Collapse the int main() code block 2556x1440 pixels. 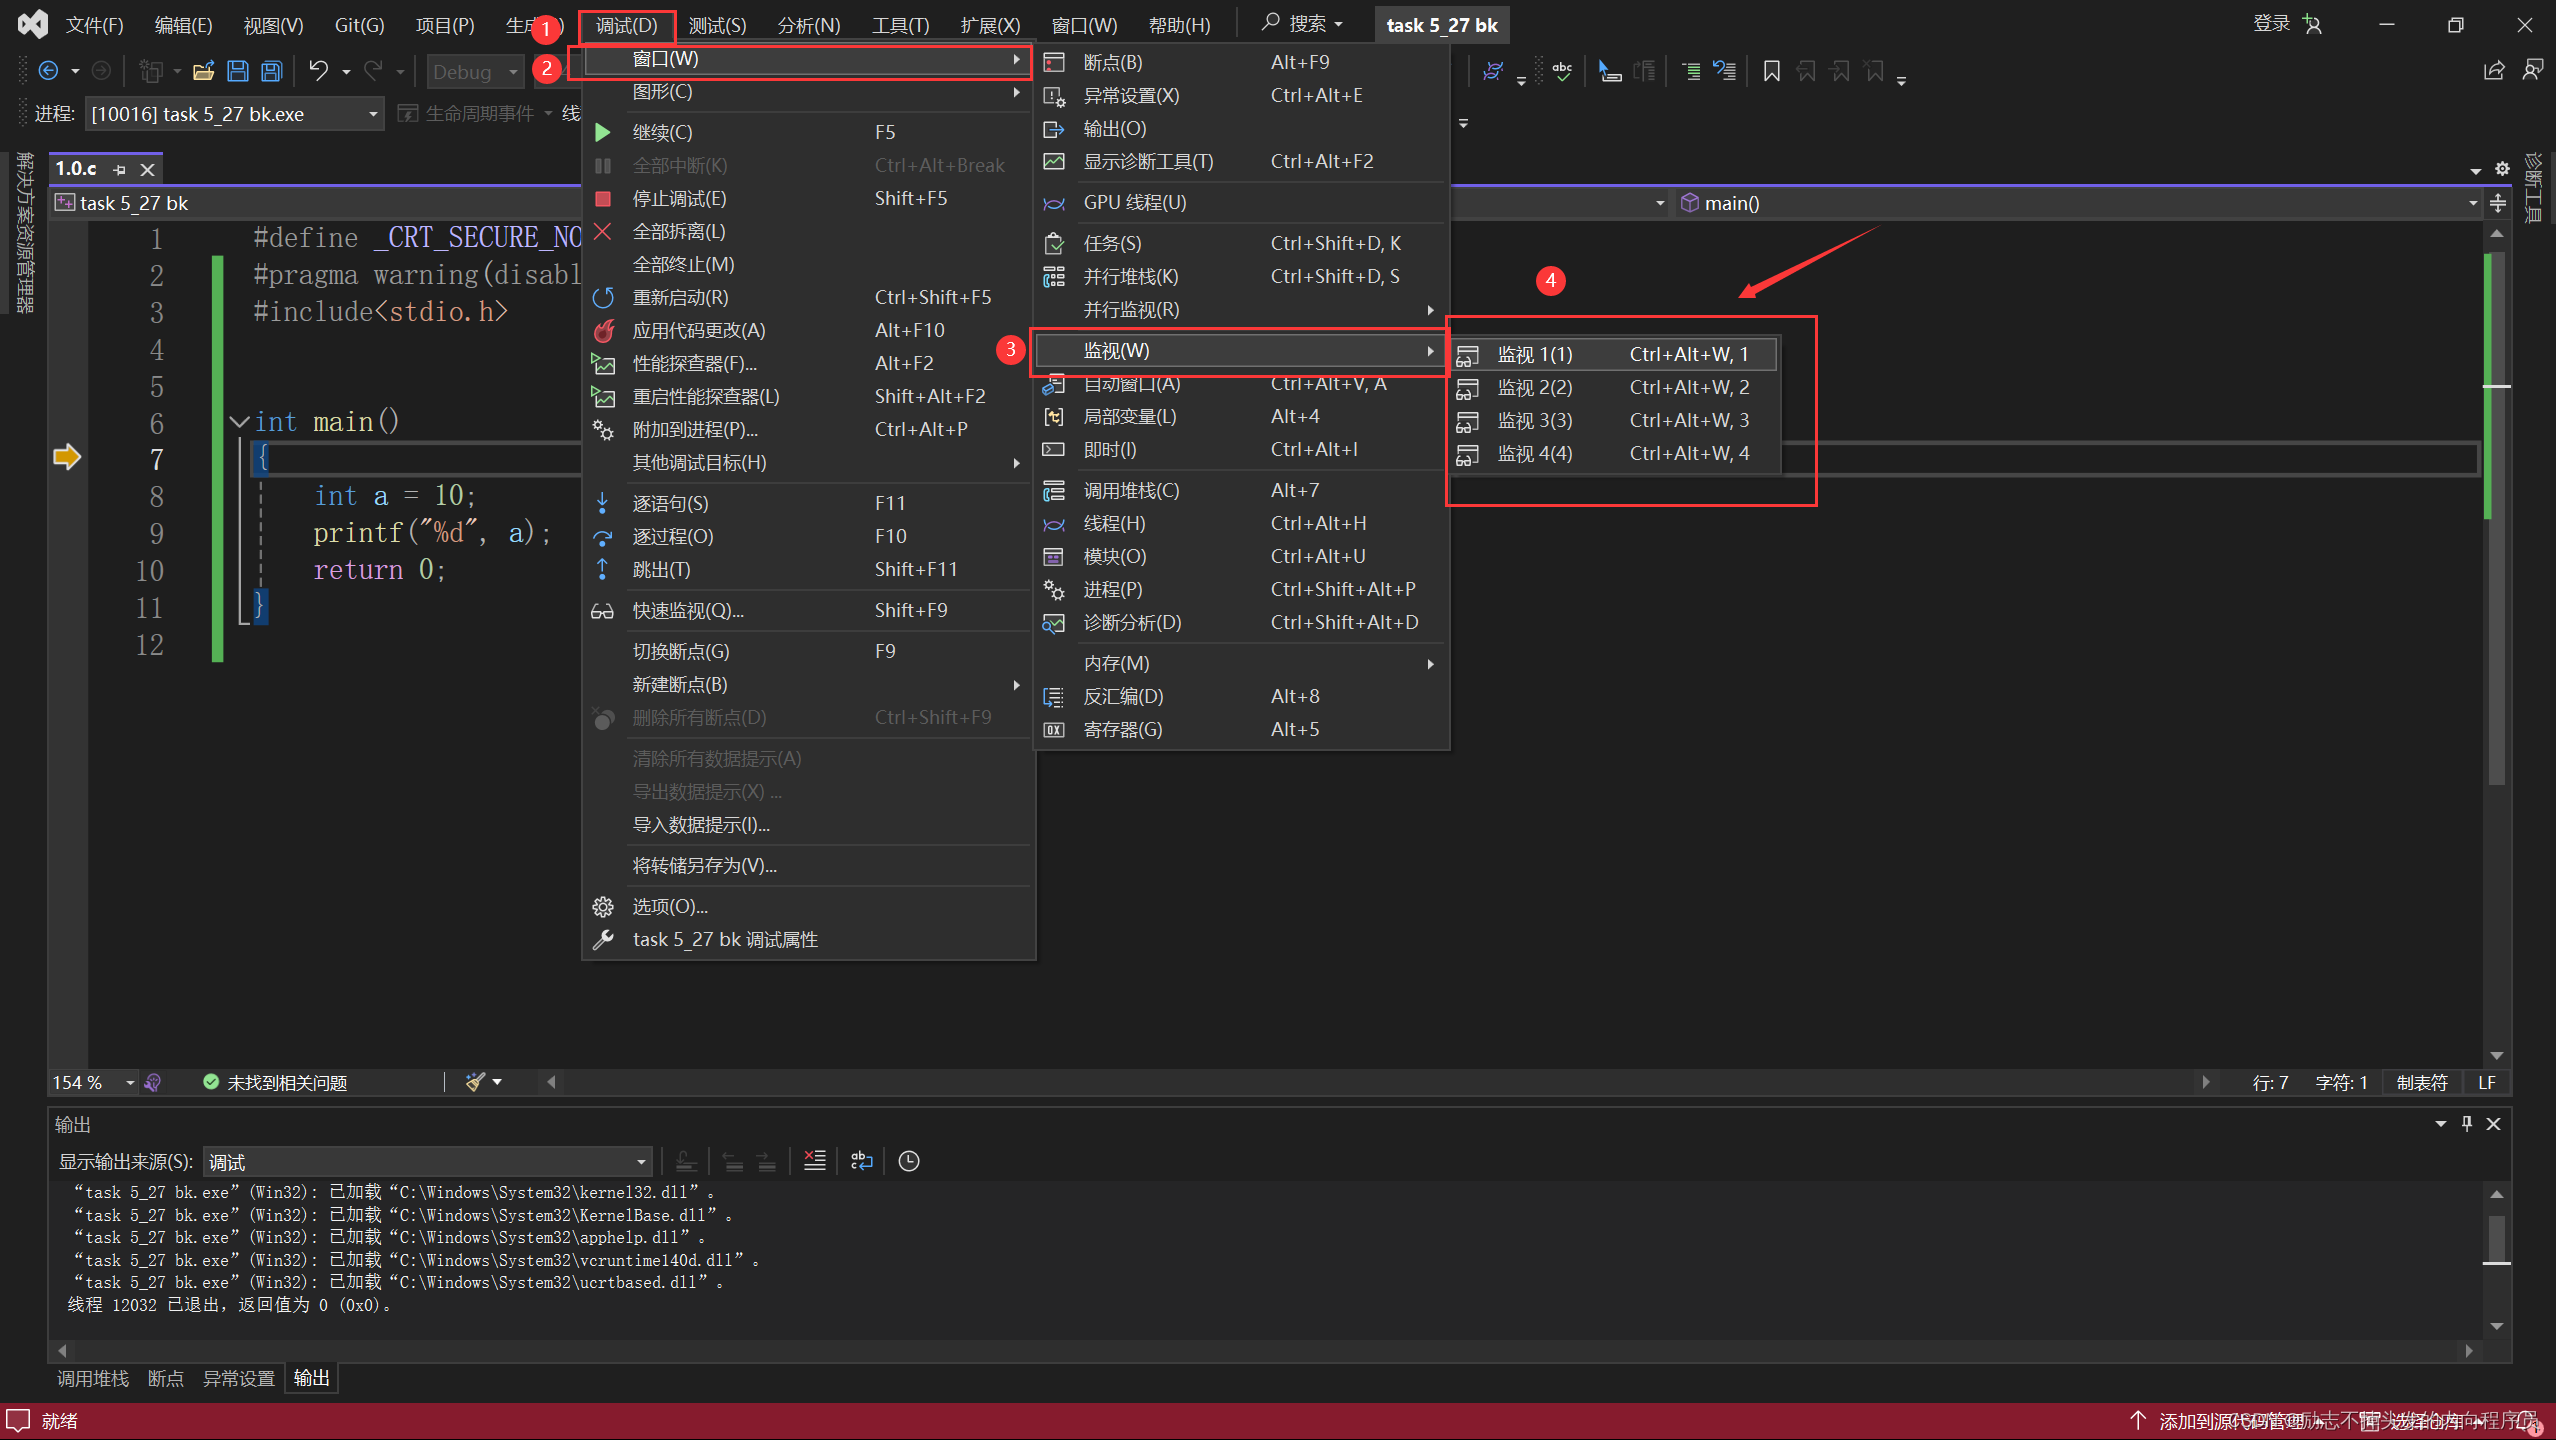coord(239,422)
